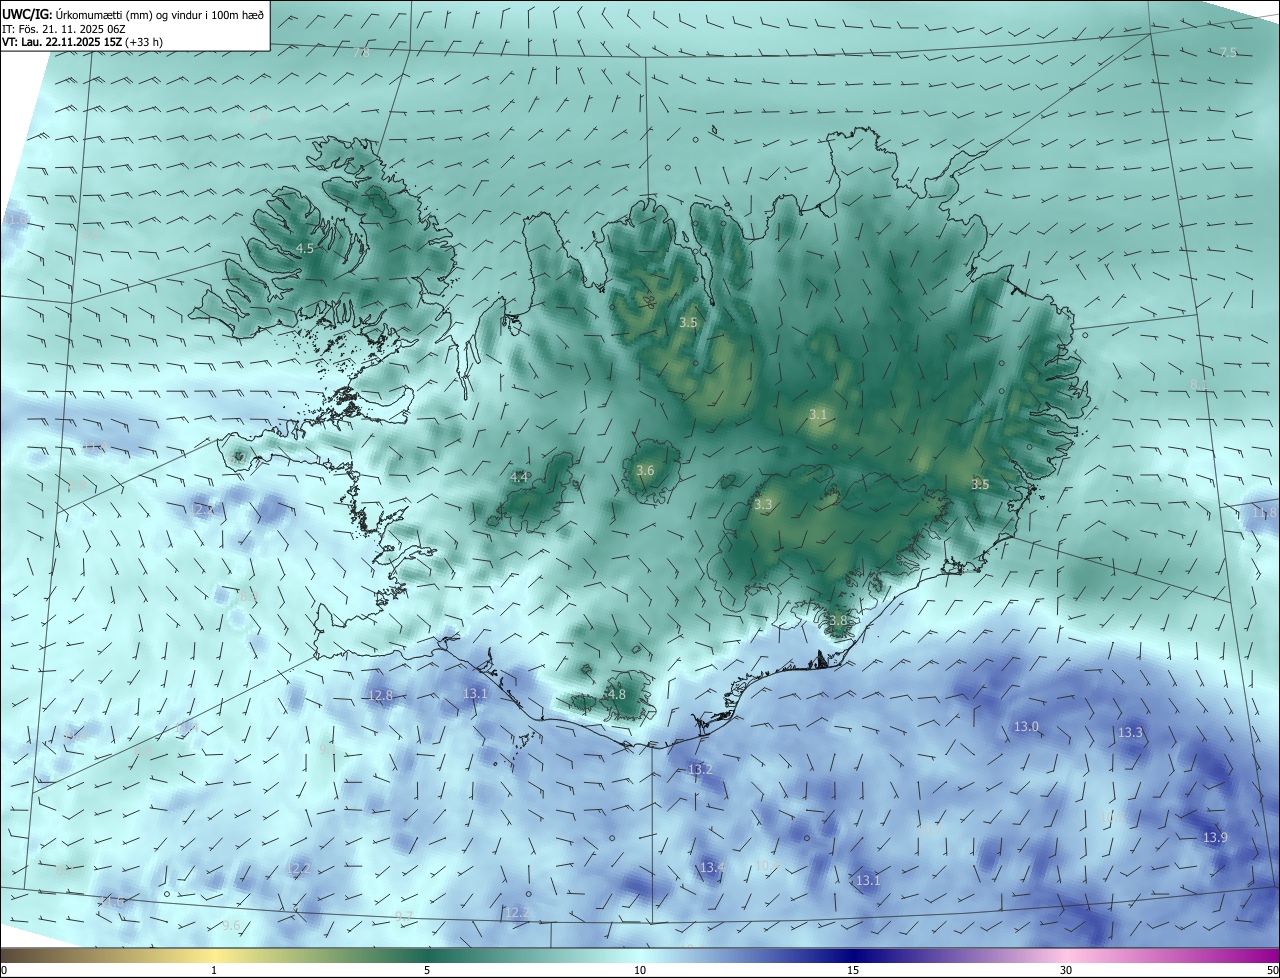The width and height of the screenshot is (1280, 978).
Task: Click the 3.1 value in central Iceland
Action: [x=818, y=414]
